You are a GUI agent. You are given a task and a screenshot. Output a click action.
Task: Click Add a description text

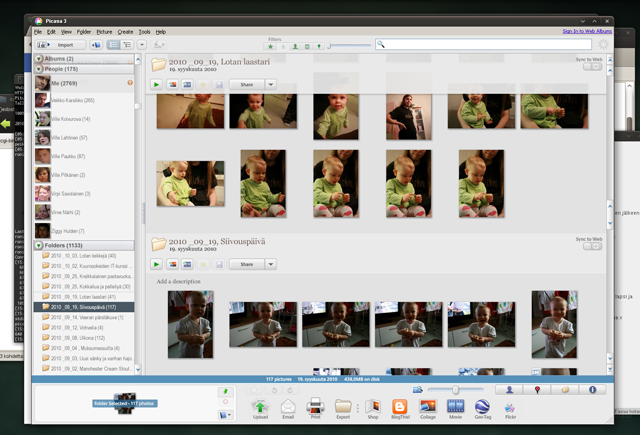click(x=178, y=281)
